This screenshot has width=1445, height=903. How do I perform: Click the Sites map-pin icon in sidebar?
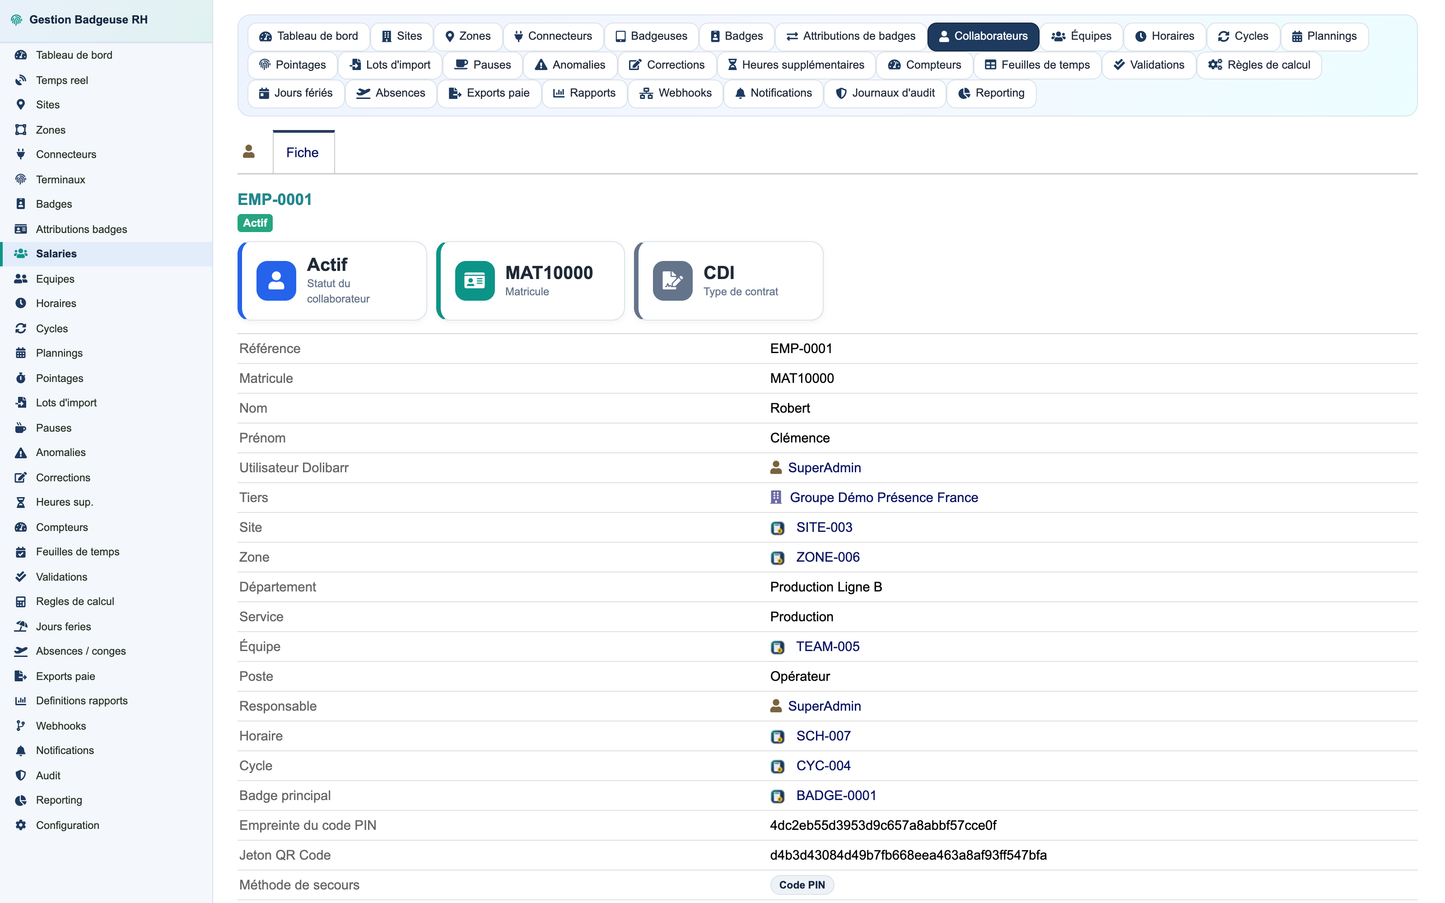(20, 105)
